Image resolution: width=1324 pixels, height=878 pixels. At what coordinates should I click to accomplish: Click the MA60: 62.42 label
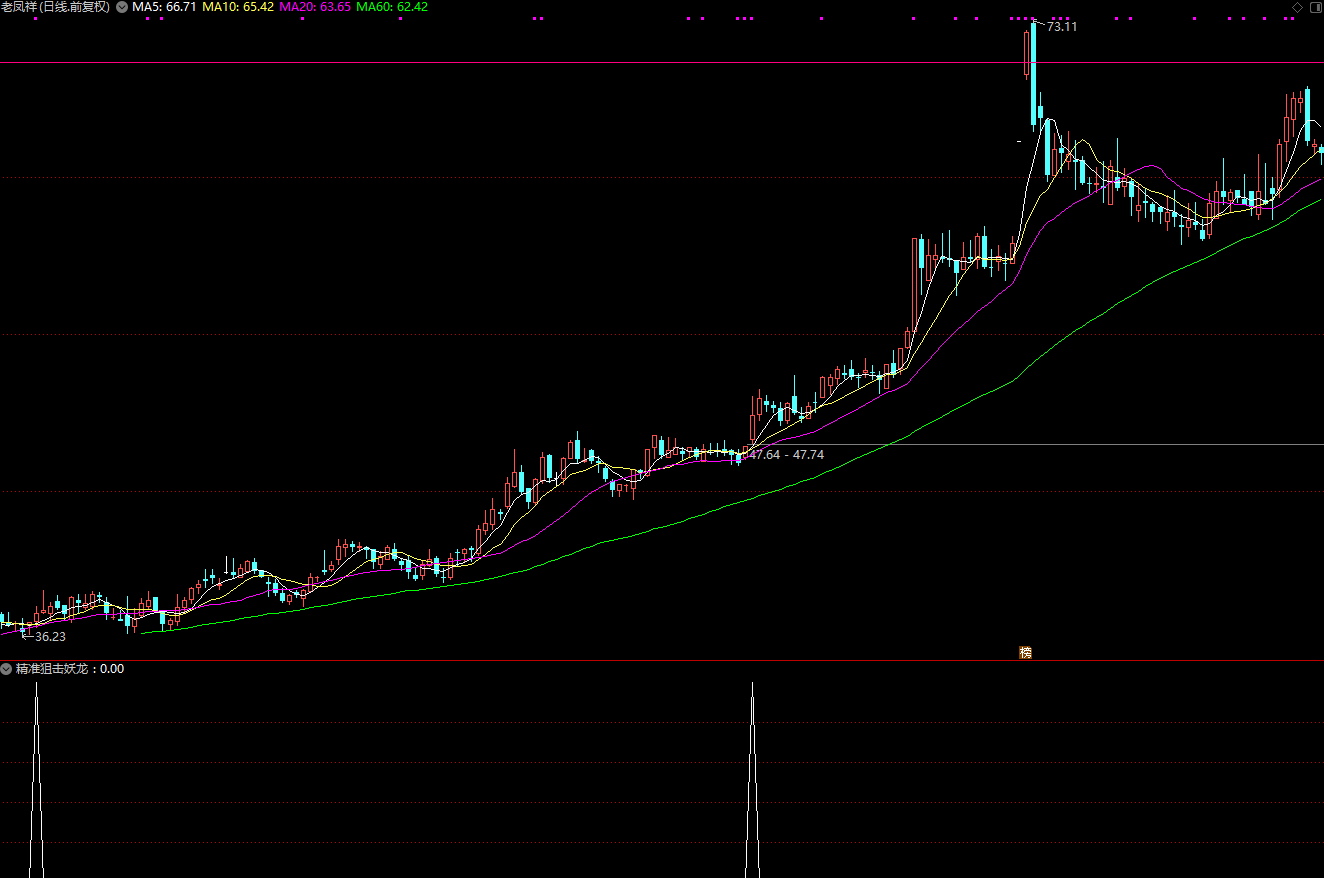(392, 7)
